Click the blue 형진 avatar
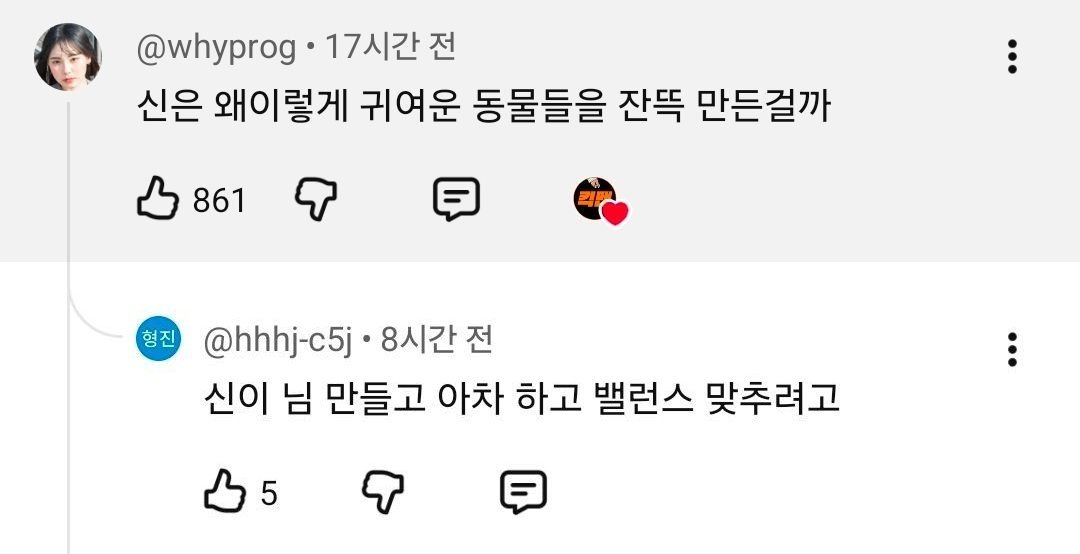The image size is (1080, 554). tap(158, 338)
